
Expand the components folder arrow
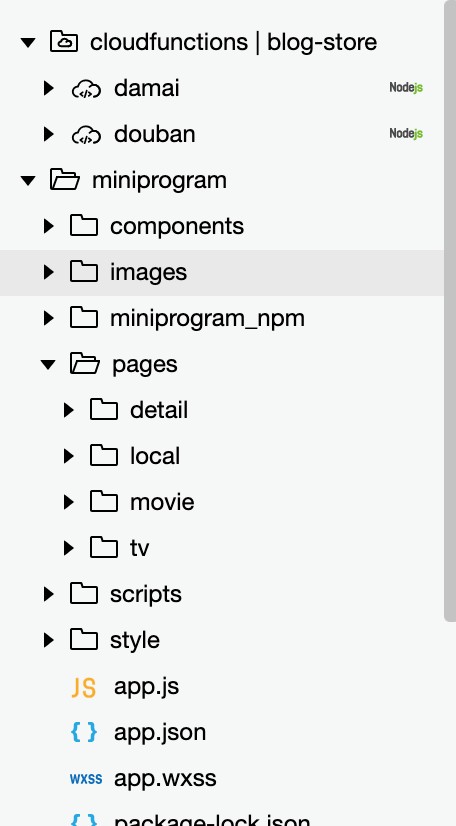(48, 226)
